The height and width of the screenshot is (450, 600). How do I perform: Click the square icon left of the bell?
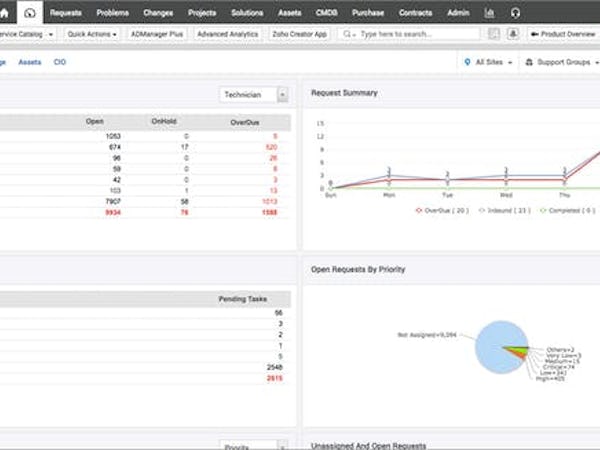[494, 34]
